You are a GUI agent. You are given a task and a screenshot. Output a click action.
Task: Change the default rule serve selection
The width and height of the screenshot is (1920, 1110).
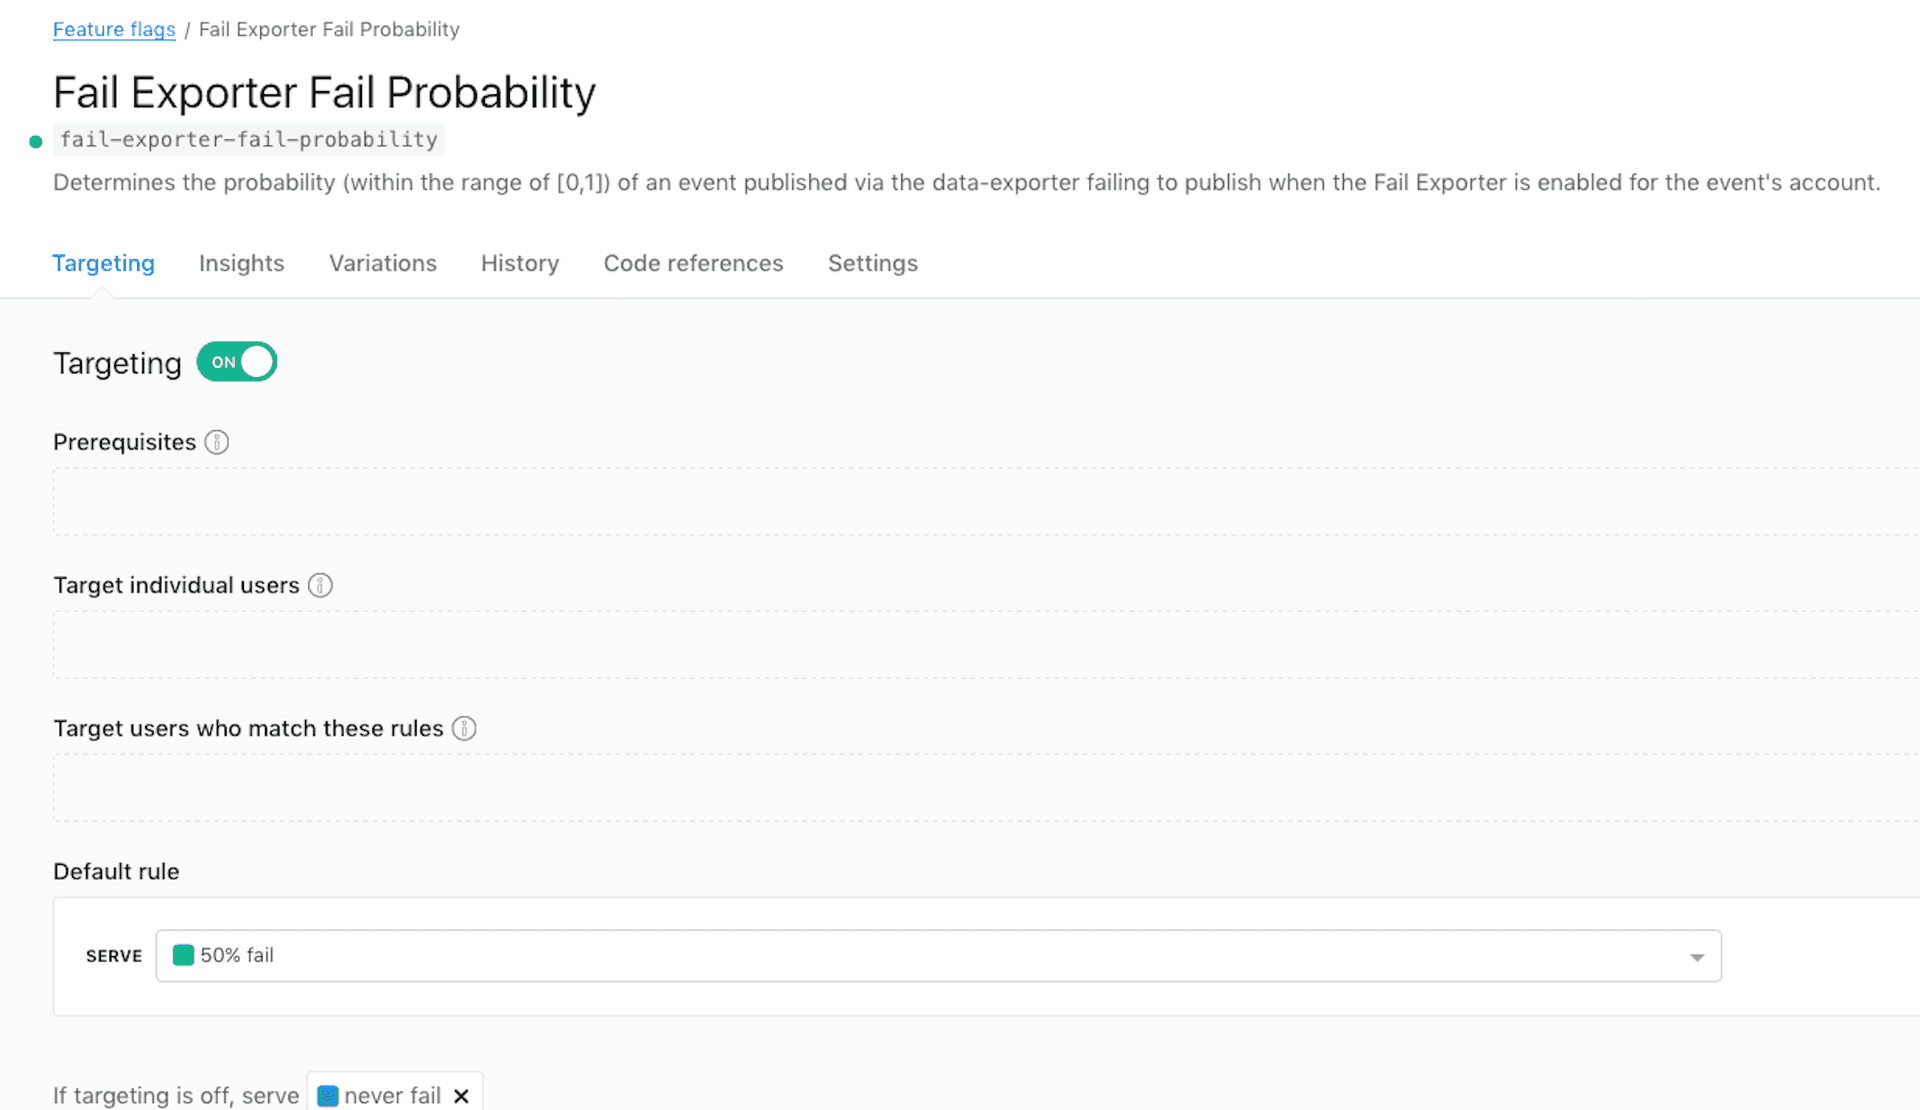point(938,955)
